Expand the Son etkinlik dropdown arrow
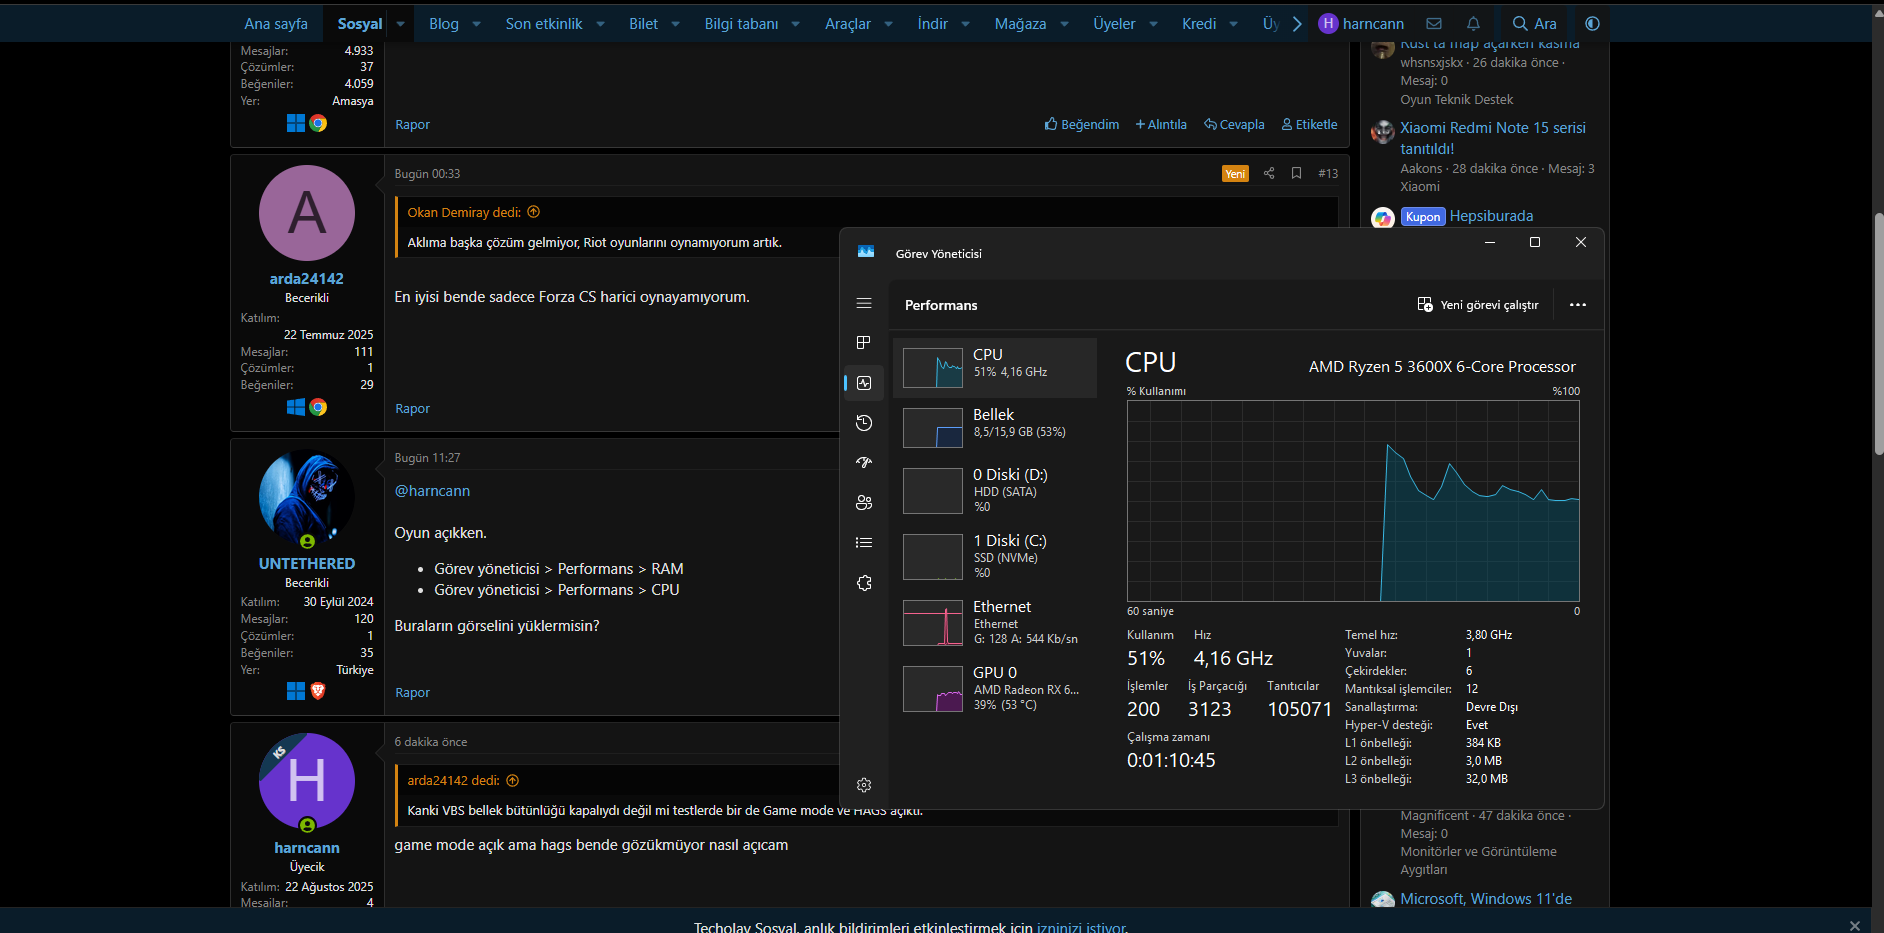This screenshot has width=1884, height=933. click(600, 23)
